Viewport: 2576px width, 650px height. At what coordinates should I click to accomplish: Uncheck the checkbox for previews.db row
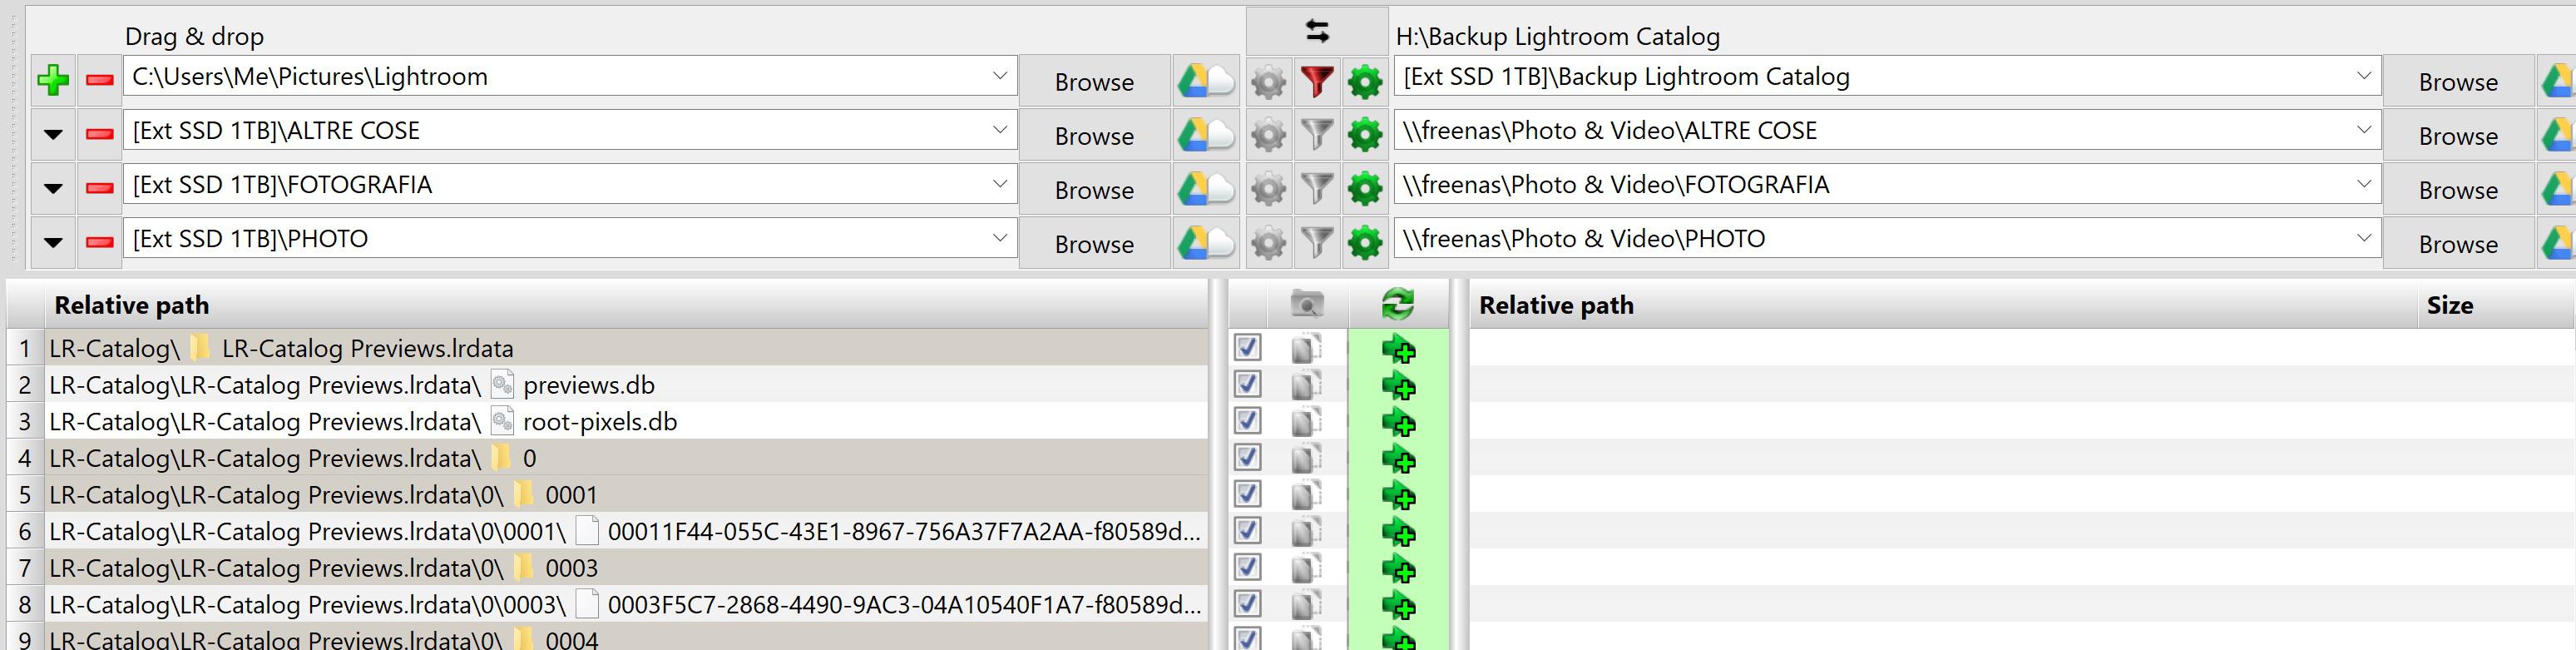[1247, 384]
